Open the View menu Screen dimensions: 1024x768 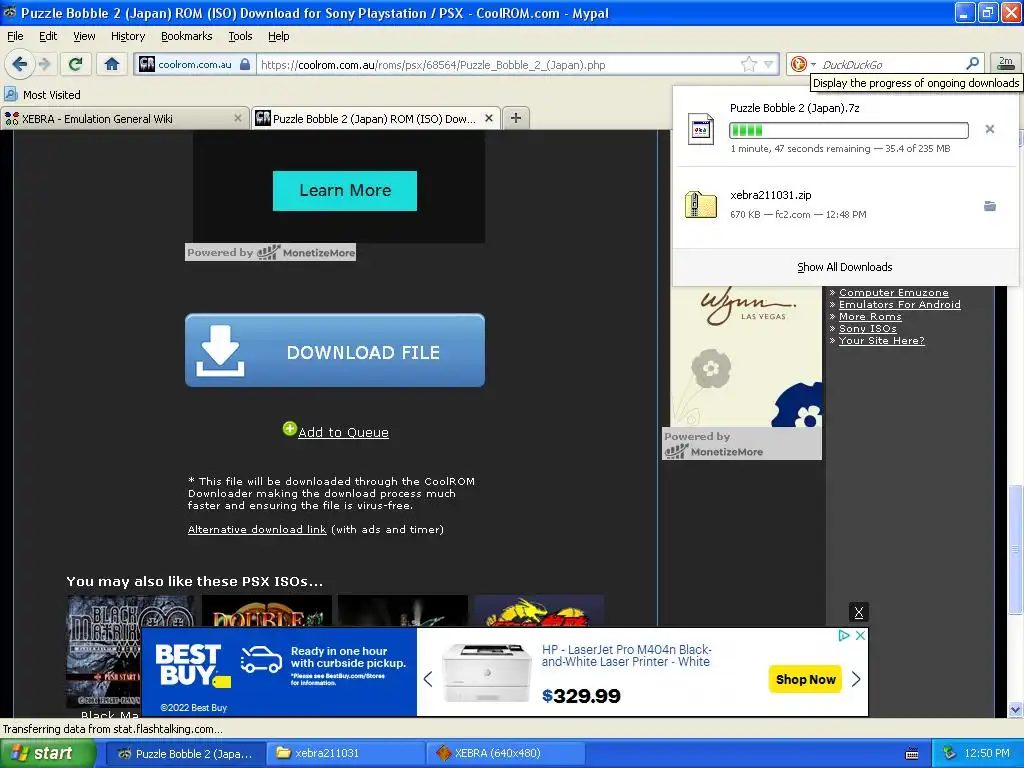click(84, 36)
